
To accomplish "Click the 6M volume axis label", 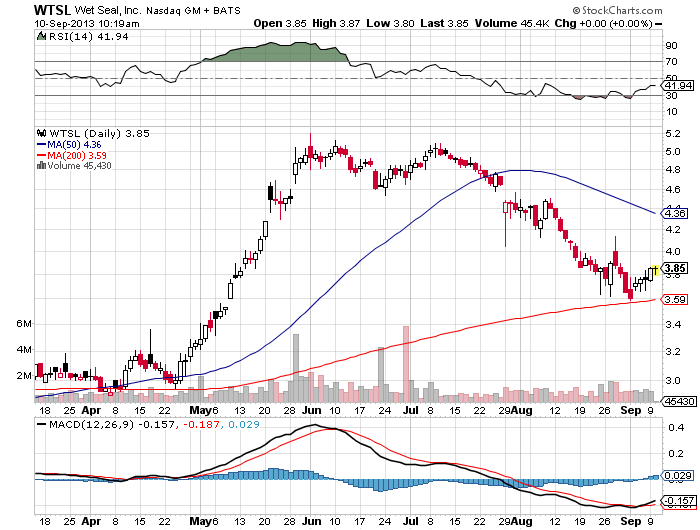I will coord(24,323).
